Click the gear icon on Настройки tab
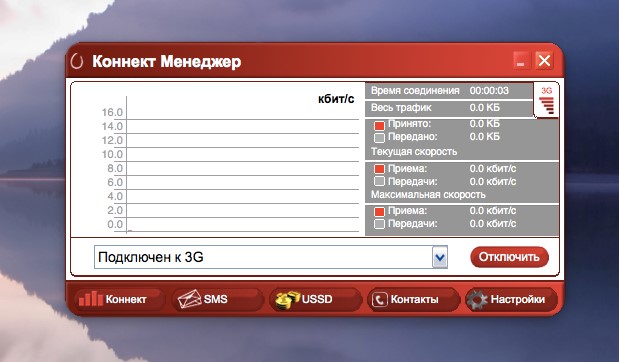 click(477, 300)
